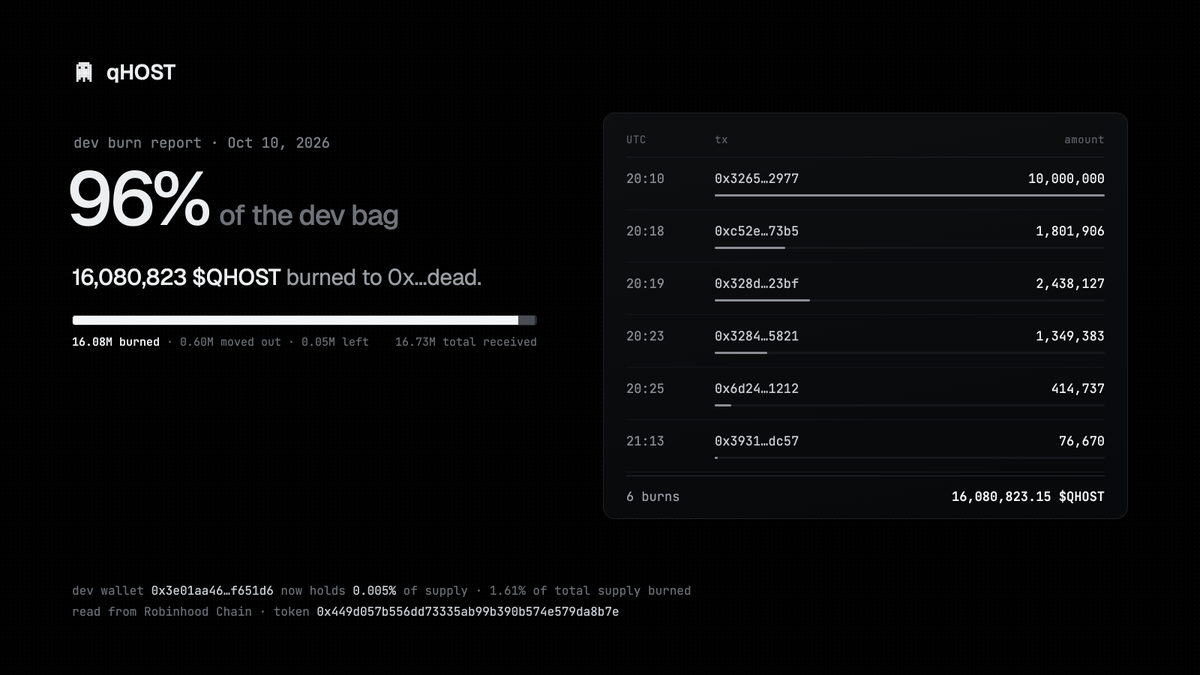The image size is (1200, 675).
Task: Click the 76,670 amount cell
Action: pyautogui.click(x=1082, y=441)
